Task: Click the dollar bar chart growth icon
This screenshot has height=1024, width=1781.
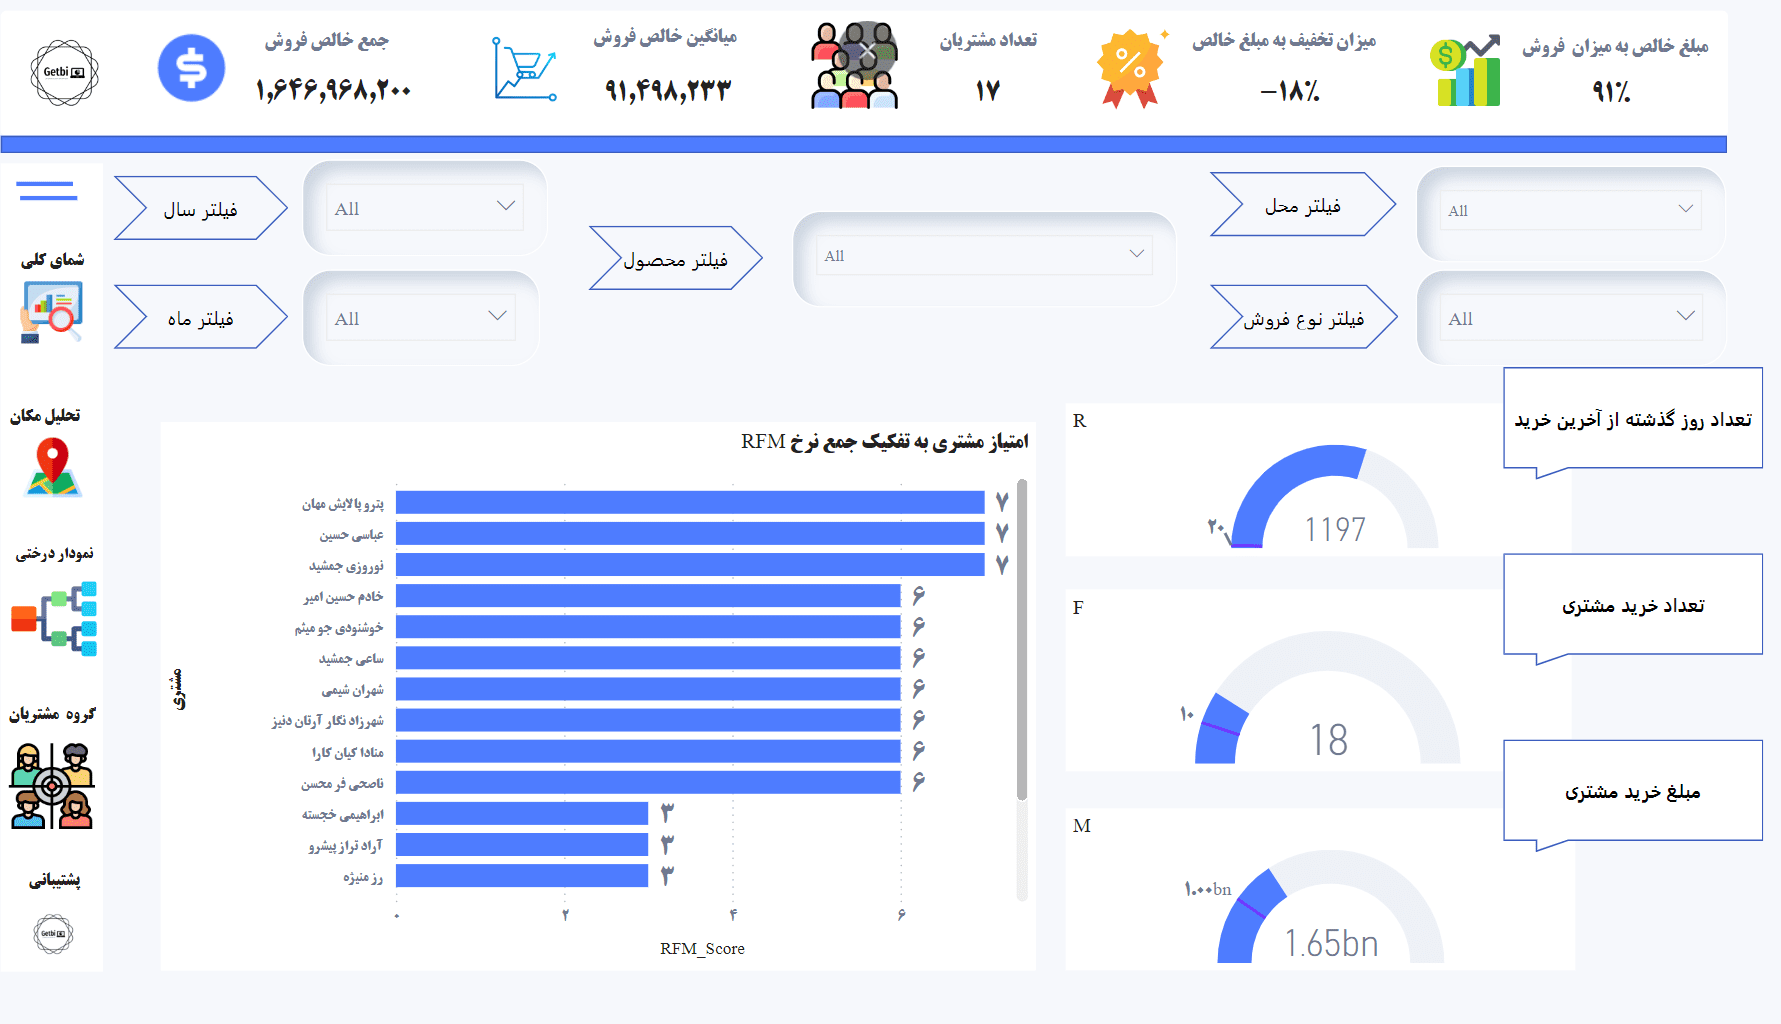Action: [1466, 70]
